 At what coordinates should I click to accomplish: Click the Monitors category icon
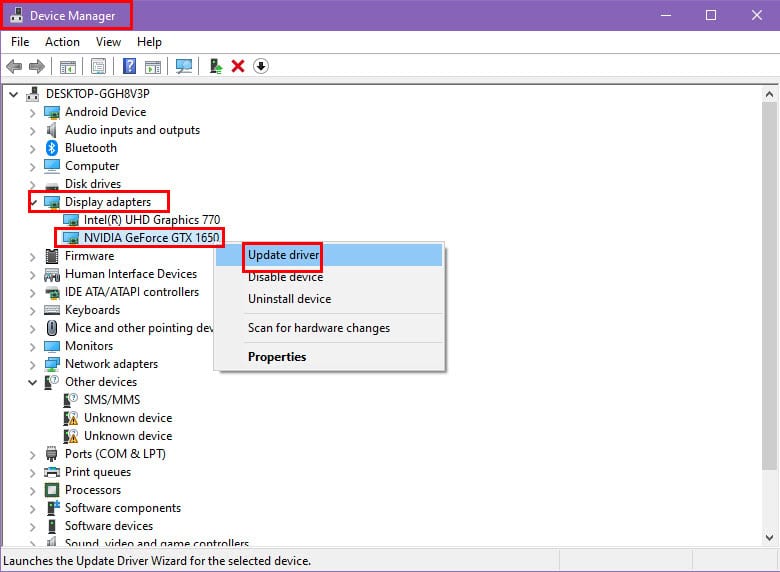pos(52,346)
